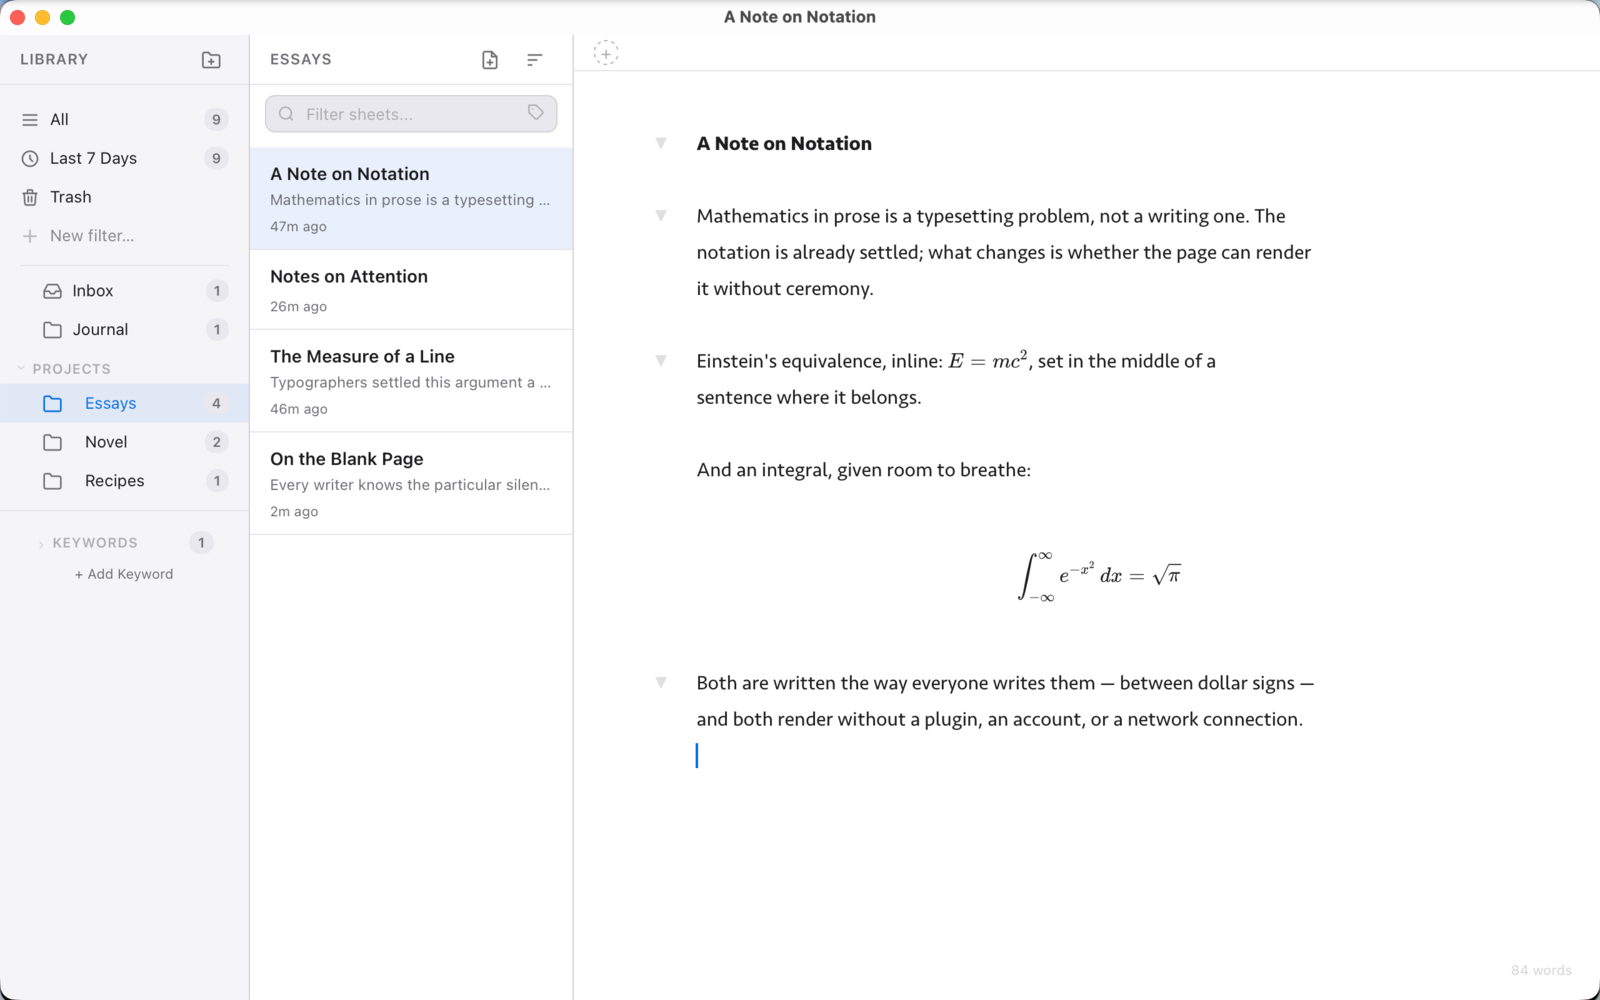Click the Journal folder icon

[53, 330]
